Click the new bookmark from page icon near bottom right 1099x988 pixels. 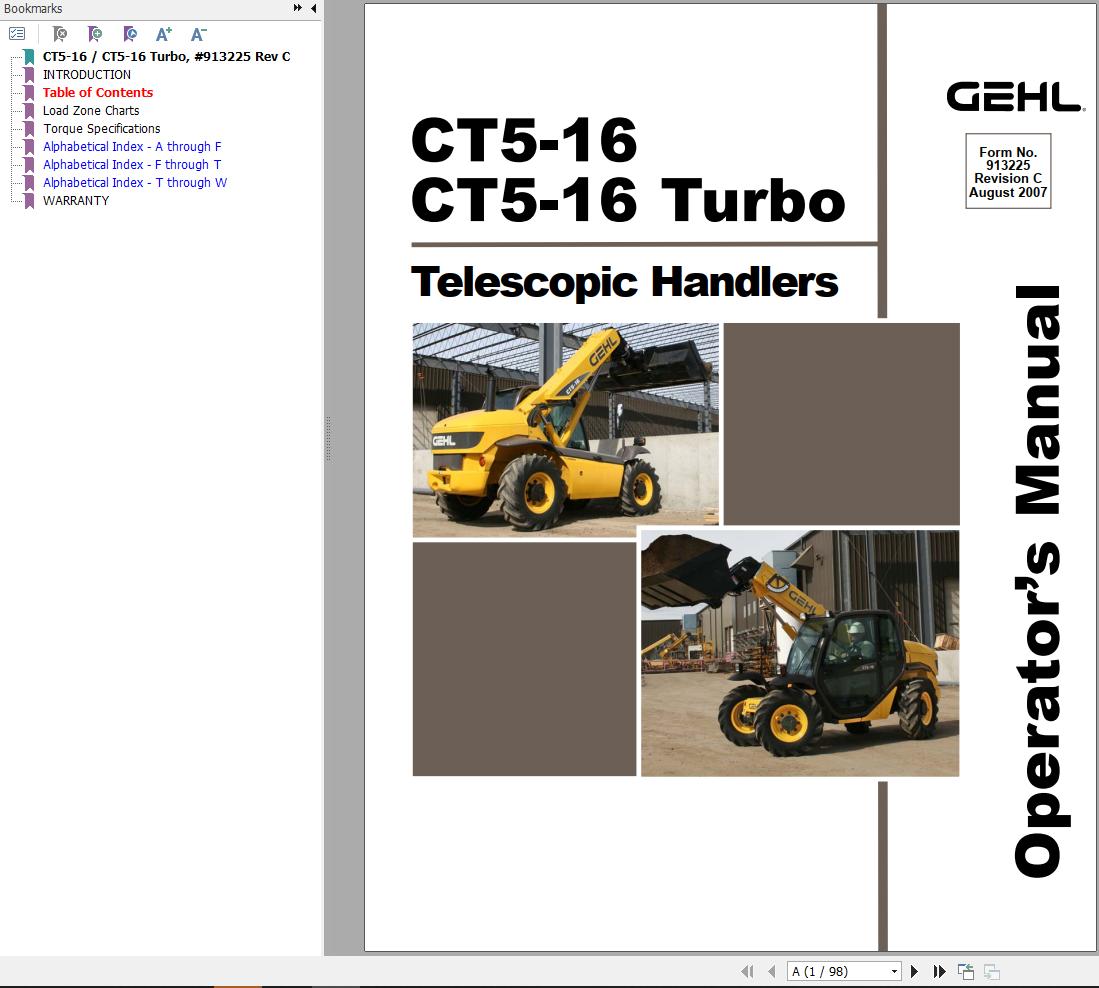(x=966, y=969)
